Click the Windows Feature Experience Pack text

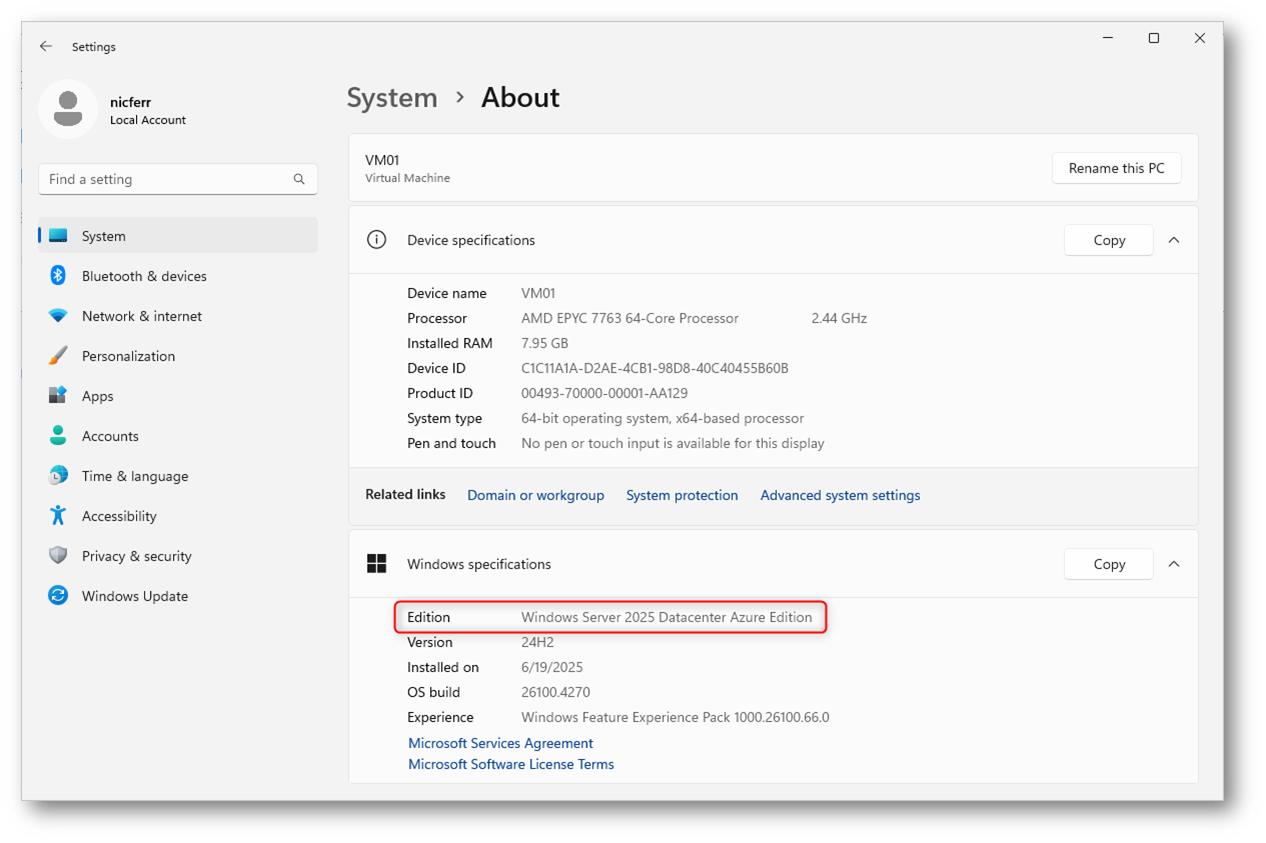[675, 717]
